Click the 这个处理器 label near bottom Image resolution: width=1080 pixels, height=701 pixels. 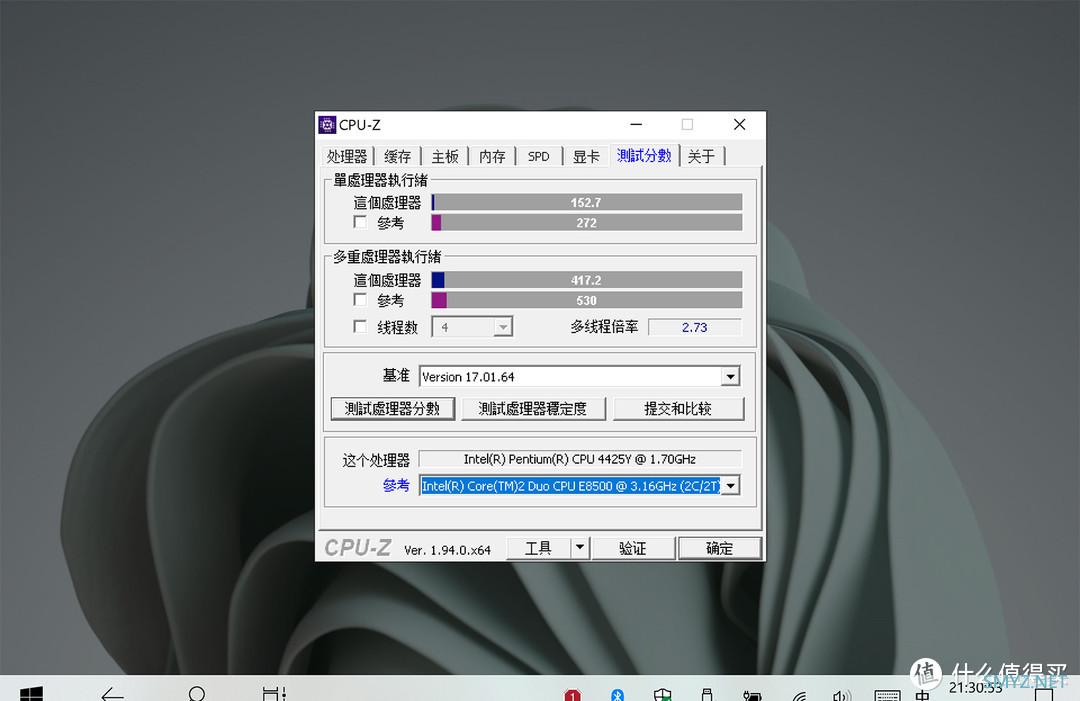(376, 460)
